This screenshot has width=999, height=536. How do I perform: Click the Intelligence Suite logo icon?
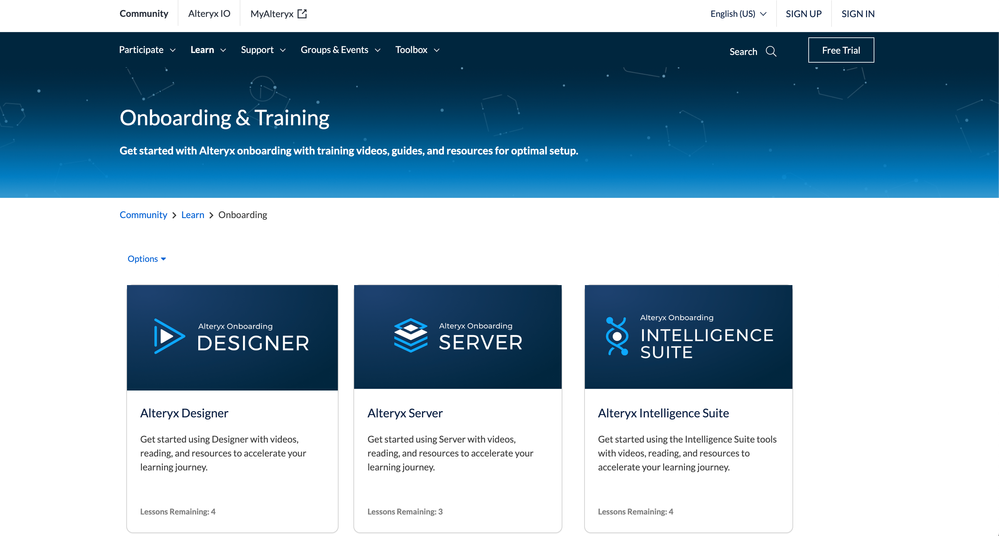[x=617, y=336]
